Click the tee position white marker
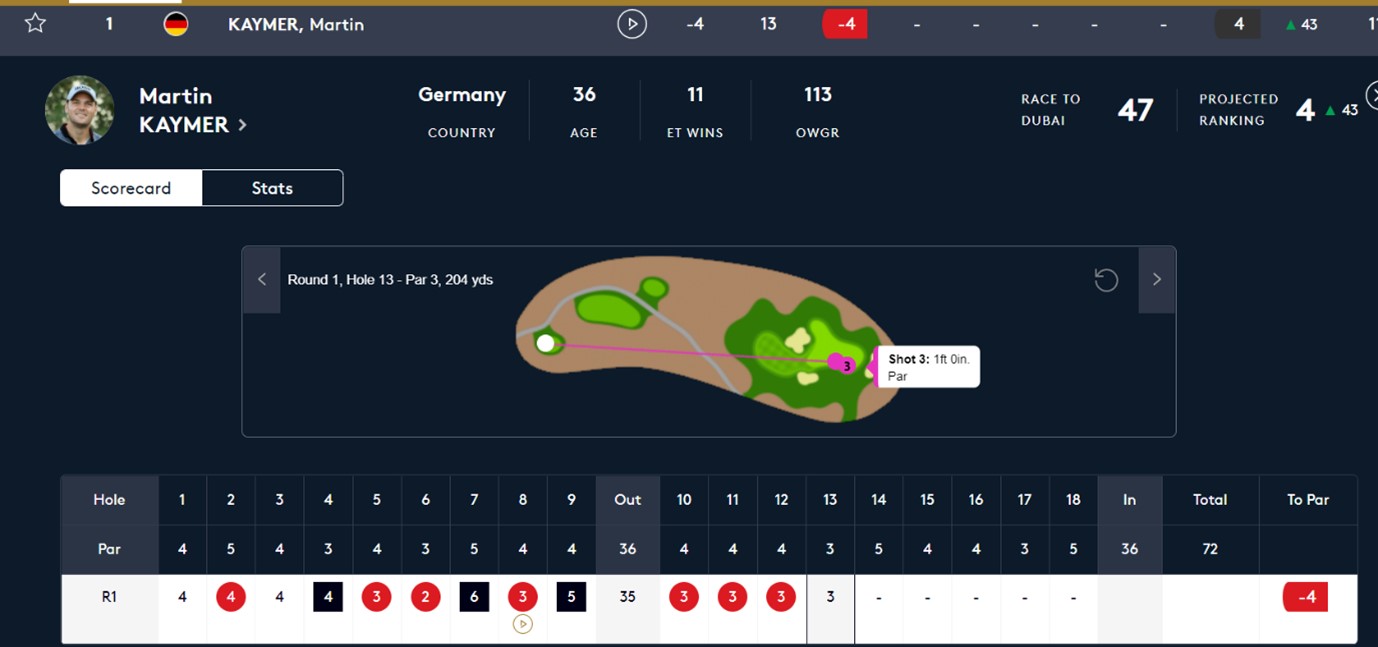 (545, 344)
